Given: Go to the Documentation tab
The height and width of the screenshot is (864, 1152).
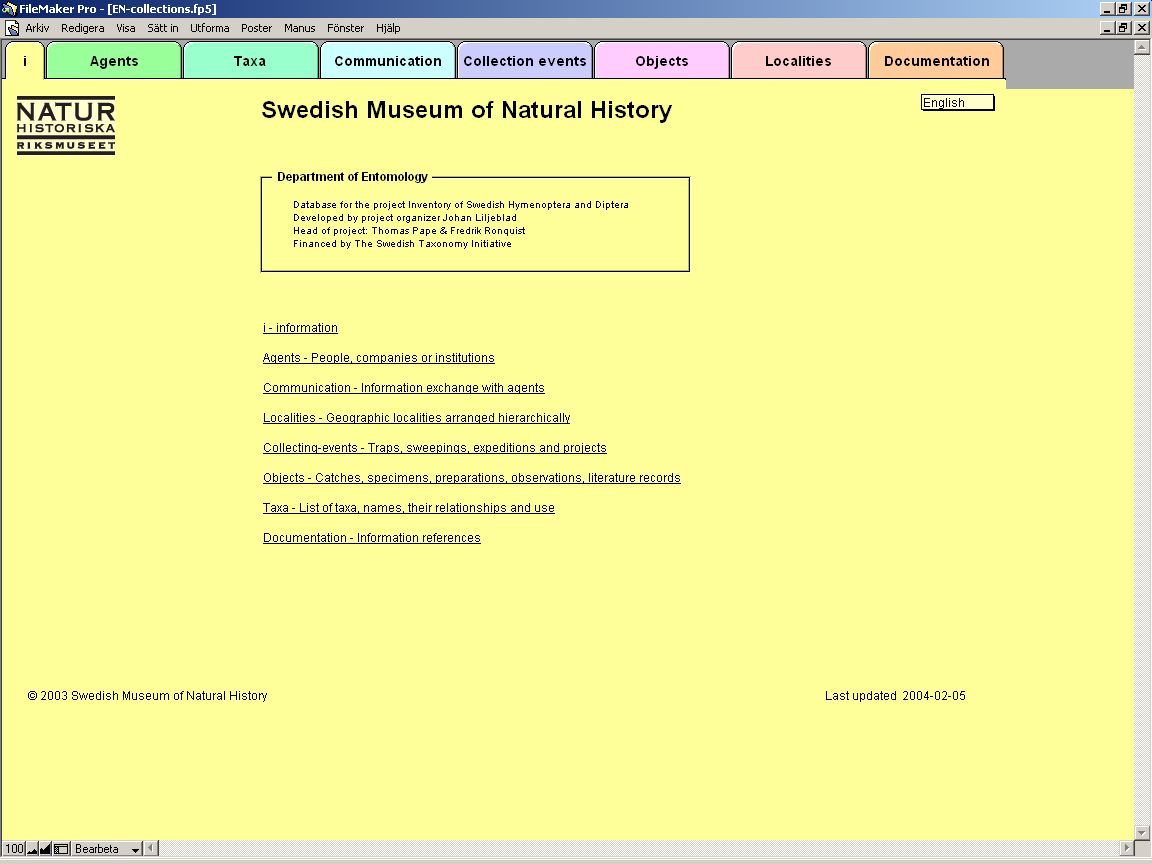Looking at the screenshot, I should pyautogui.click(x=936, y=61).
